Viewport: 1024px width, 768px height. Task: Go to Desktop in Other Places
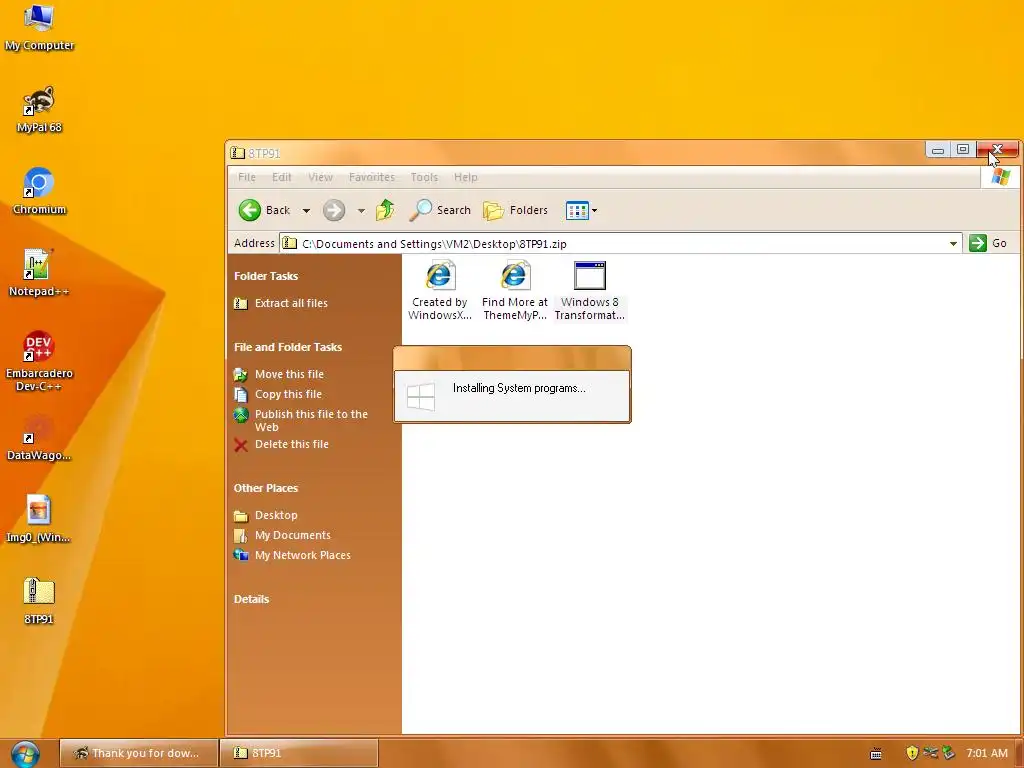[276, 515]
